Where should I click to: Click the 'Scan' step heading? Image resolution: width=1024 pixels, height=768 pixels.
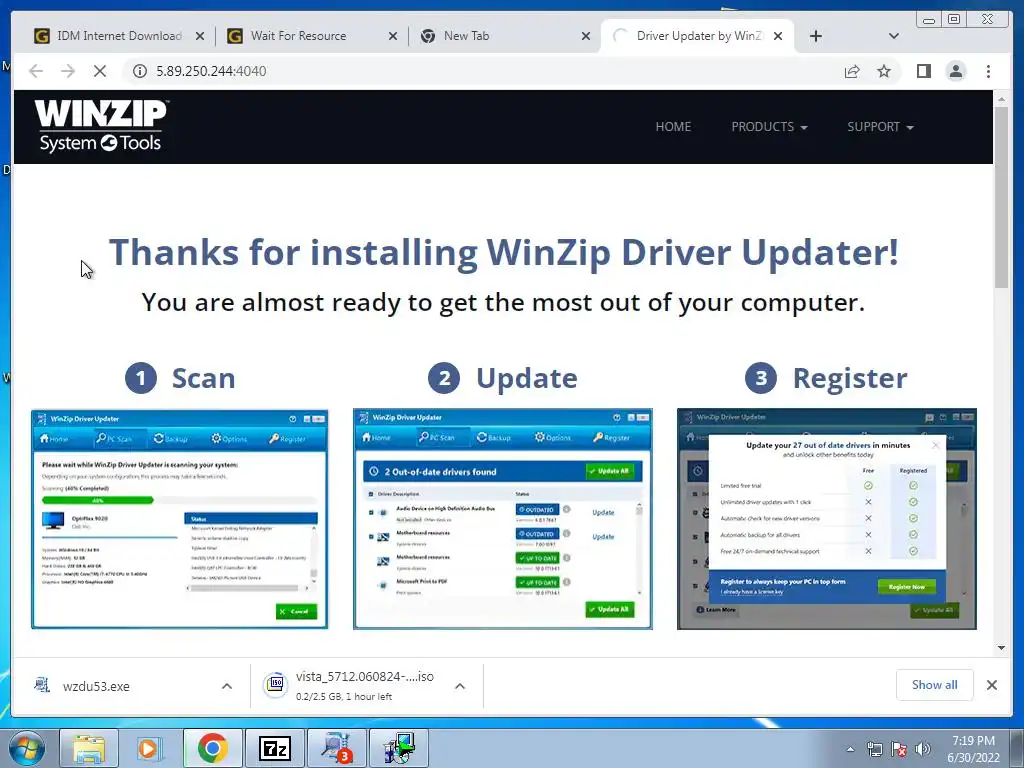point(203,378)
